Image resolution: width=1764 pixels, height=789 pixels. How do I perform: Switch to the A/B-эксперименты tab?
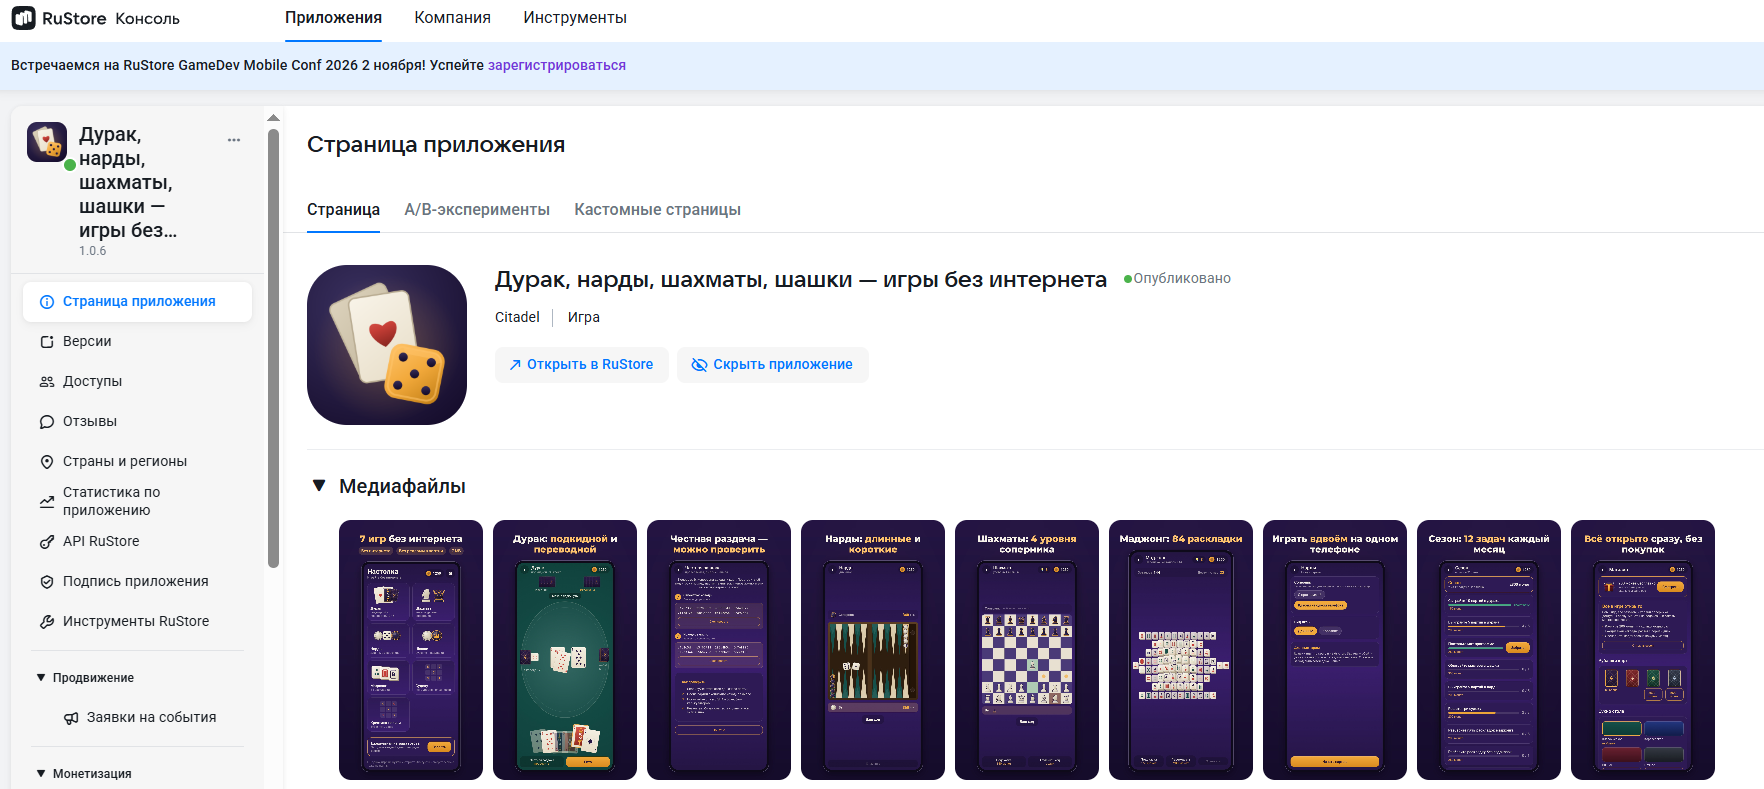click(x=477, y=210)
